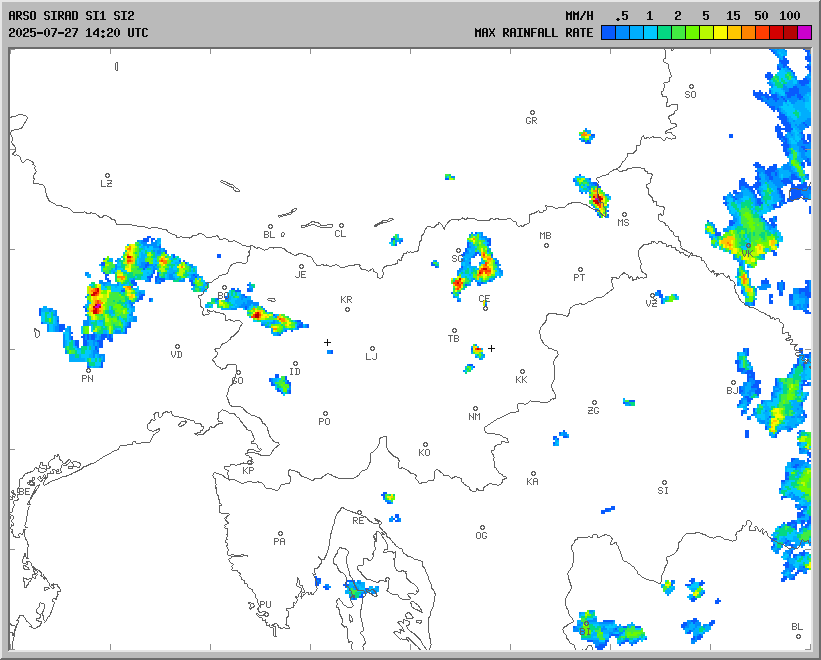The width and height of the screenshot is (821, 660).
Task: Click the LJ city marker circle
Action: (x=373, y=349)
